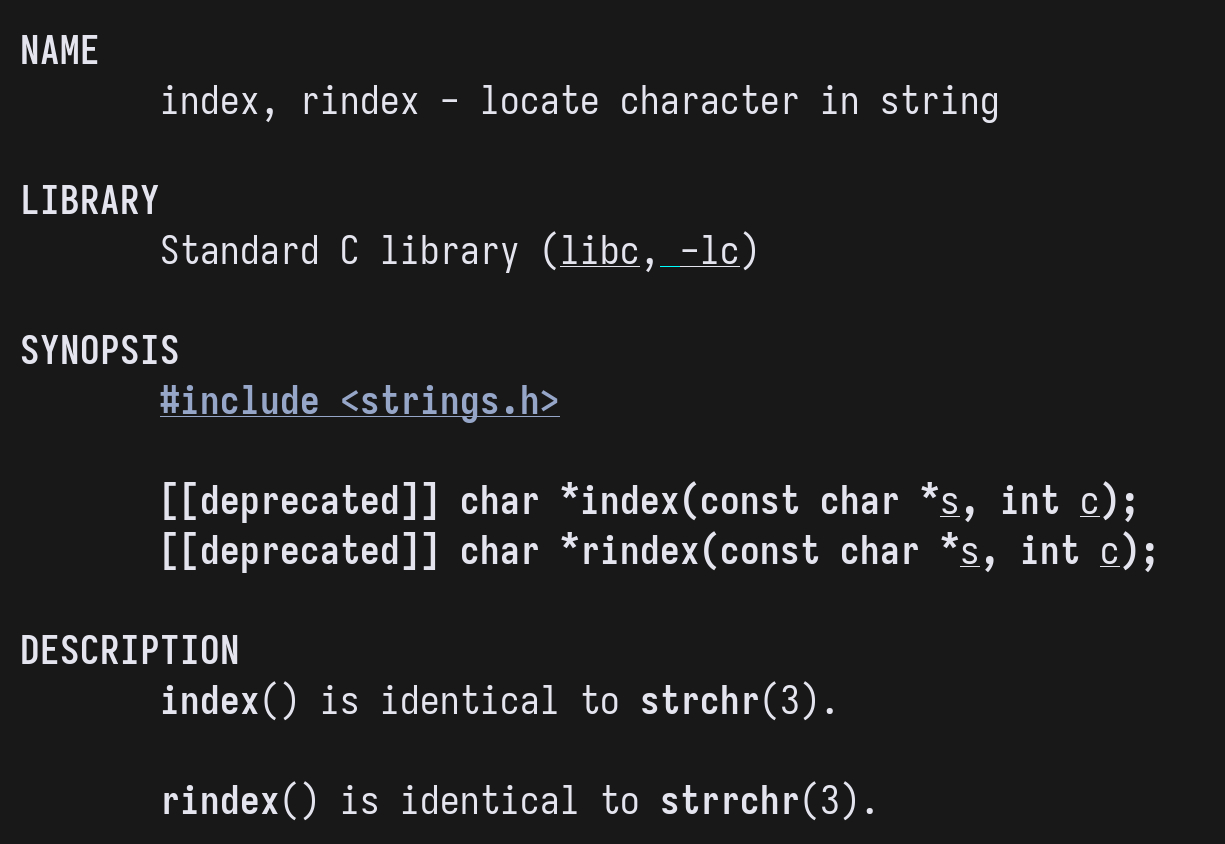This screenshot has width=1225, height=844.
Task: Select underlined parameter s of index prototype
Action: 950,501
